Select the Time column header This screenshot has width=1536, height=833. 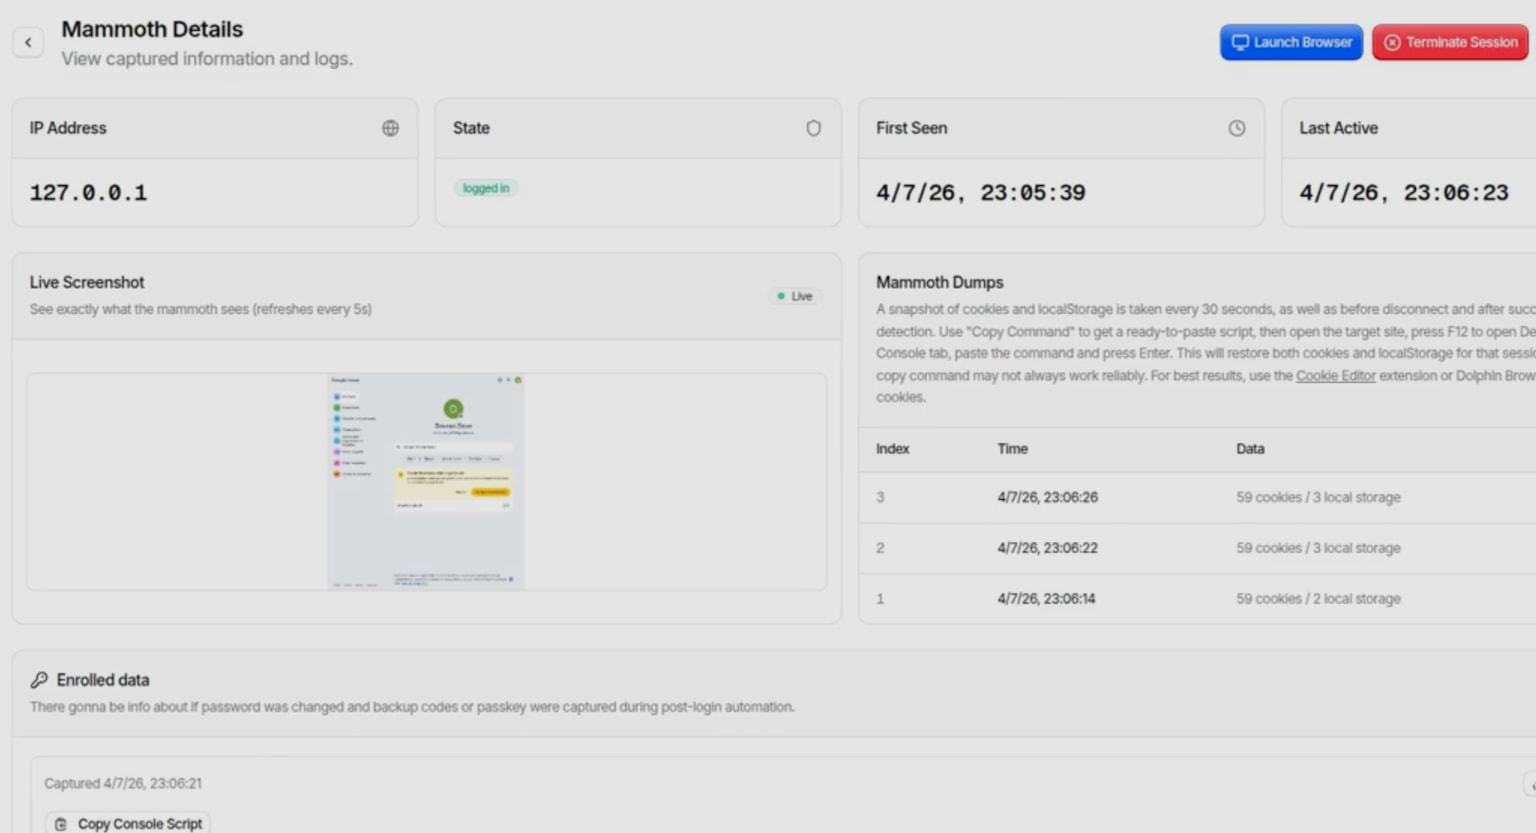(1012, 449)
